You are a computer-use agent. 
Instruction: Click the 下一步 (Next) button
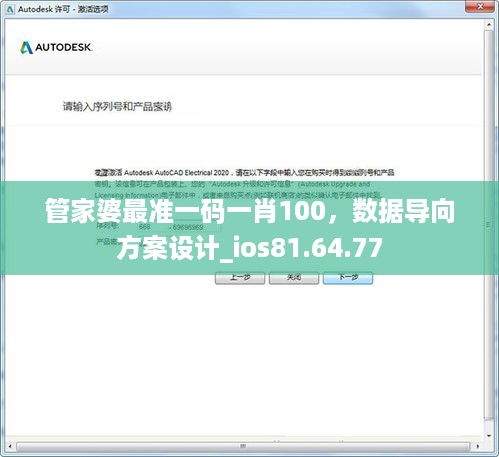tap(348, 278)
